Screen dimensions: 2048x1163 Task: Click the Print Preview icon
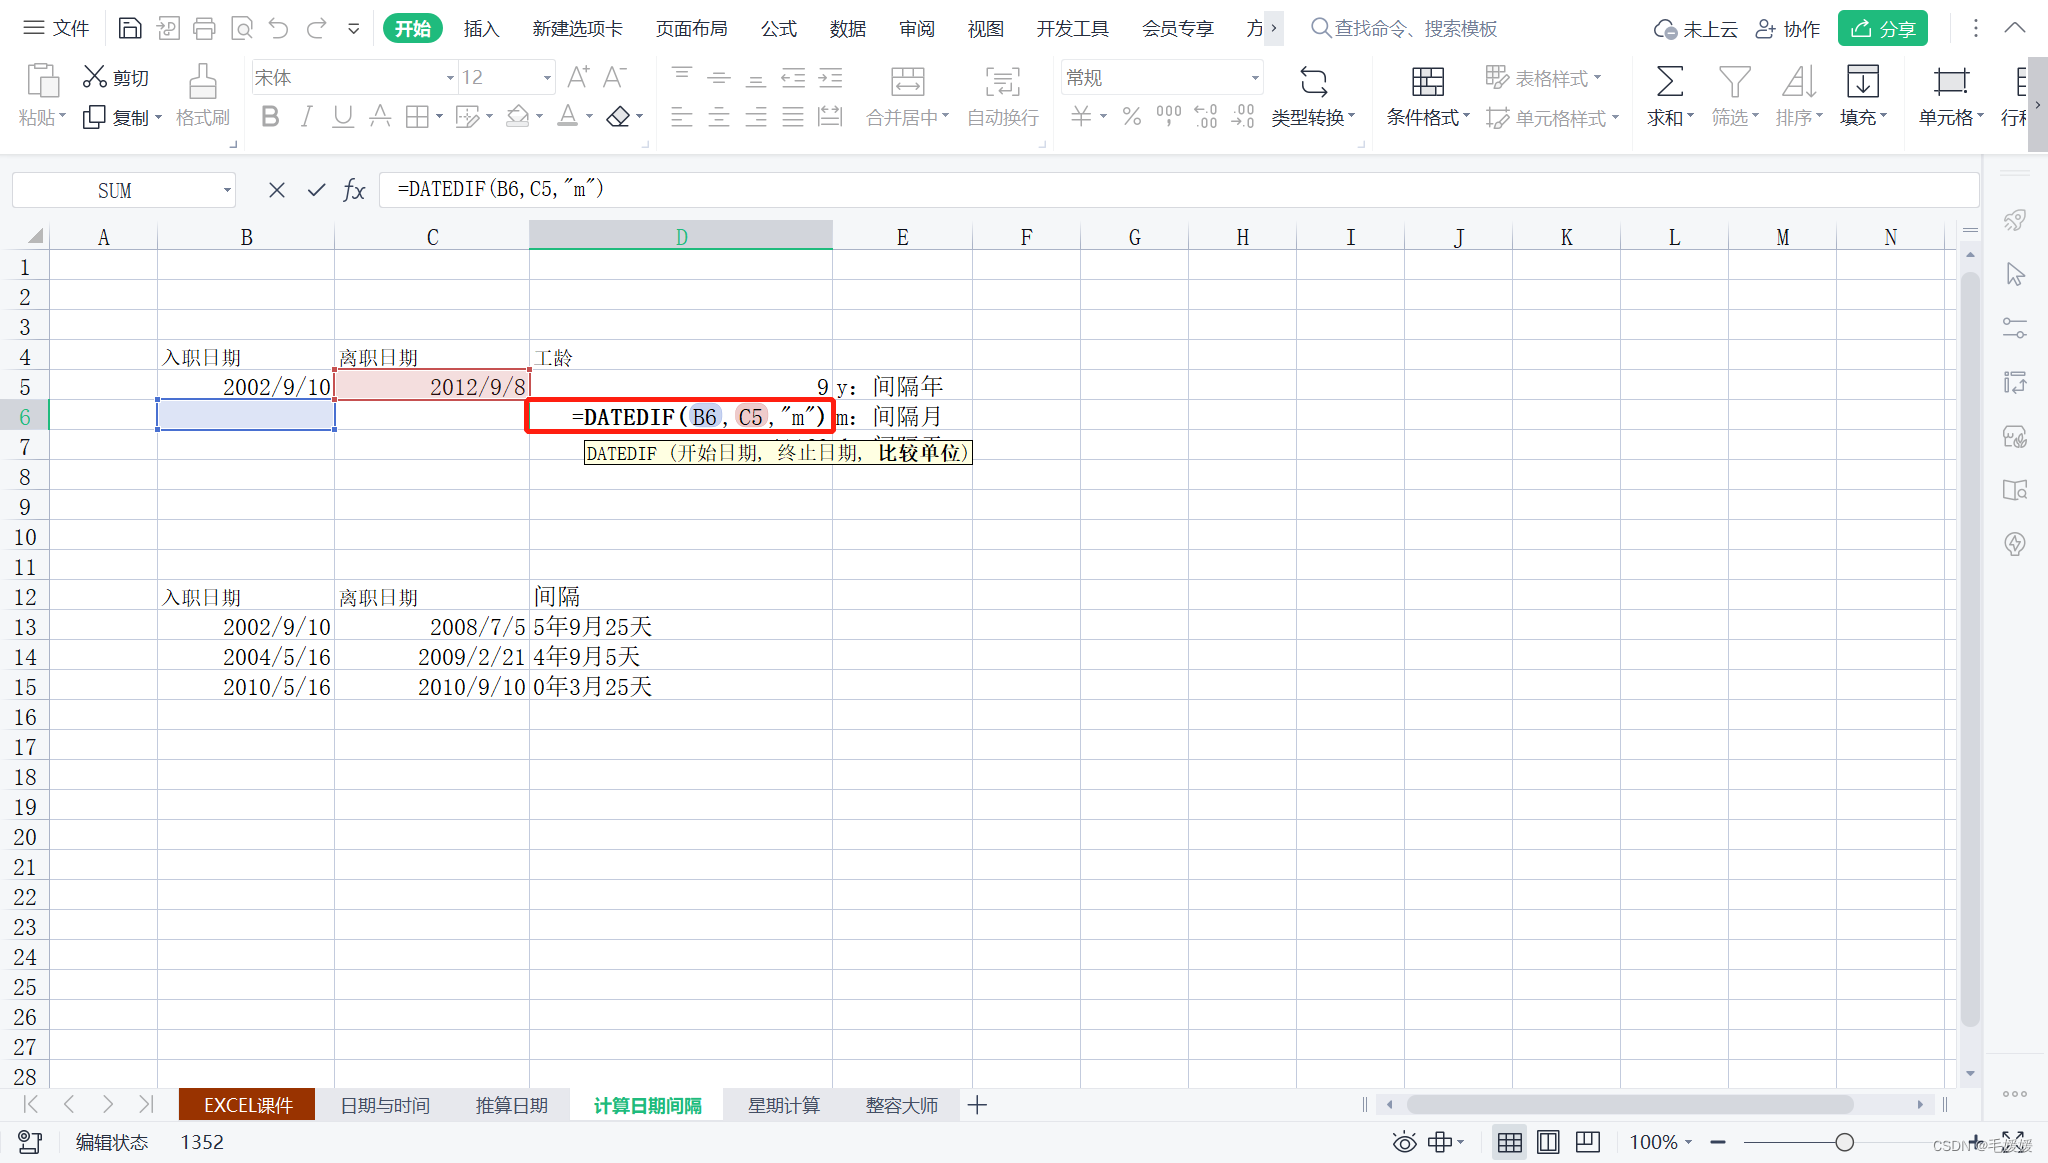pos(241,28)
